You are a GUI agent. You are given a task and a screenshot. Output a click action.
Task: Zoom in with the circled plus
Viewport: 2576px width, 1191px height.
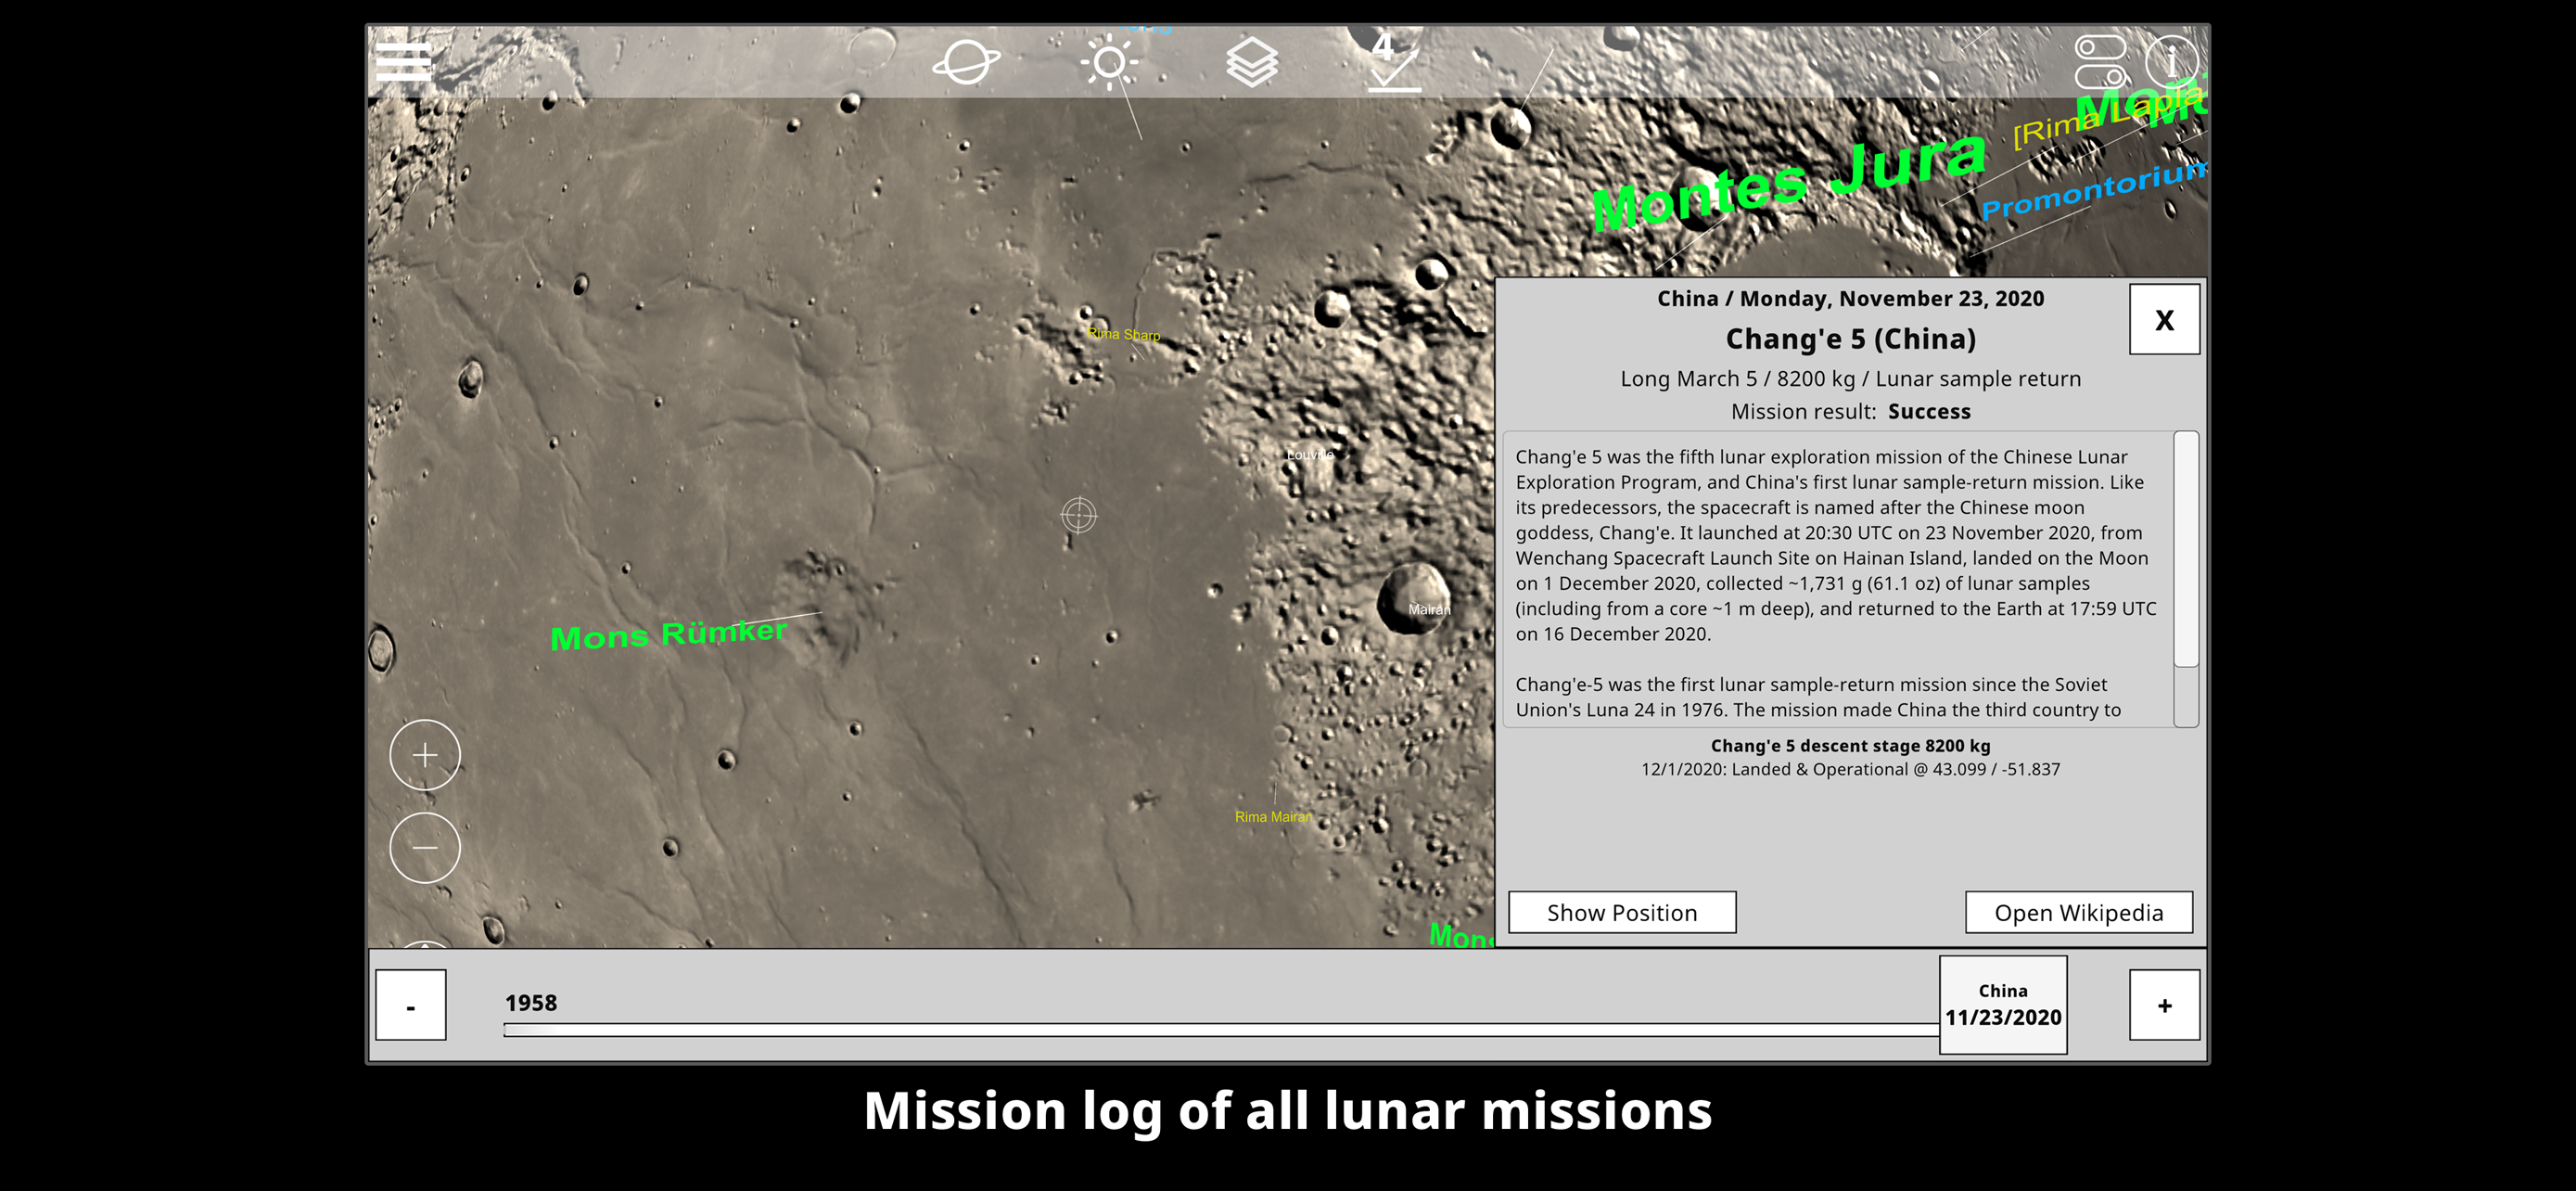pos(425,755)
